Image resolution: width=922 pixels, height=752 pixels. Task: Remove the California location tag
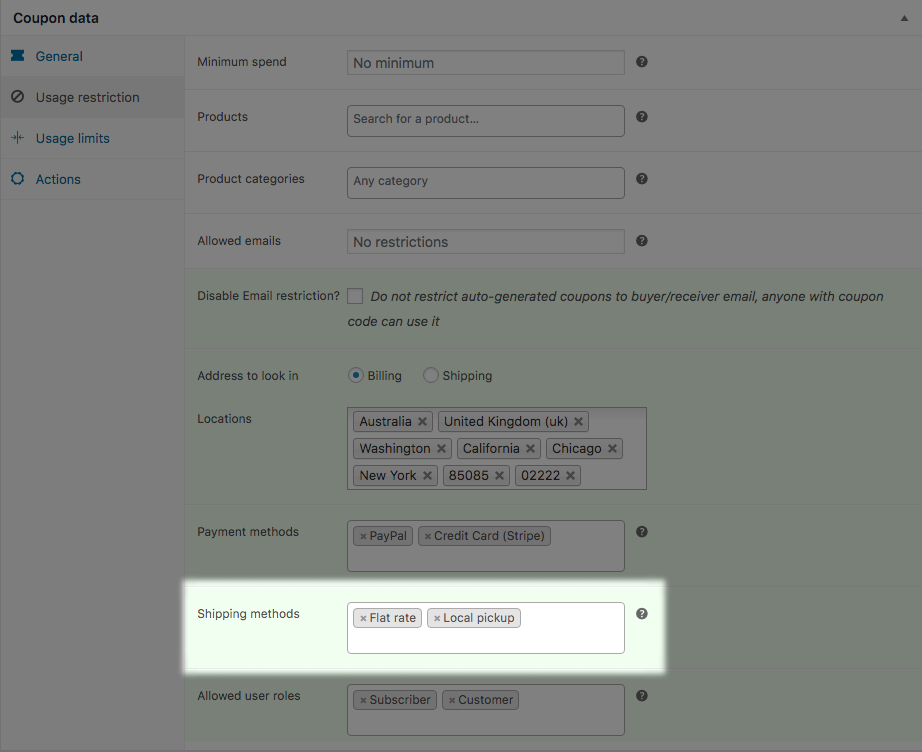point(531,449)
